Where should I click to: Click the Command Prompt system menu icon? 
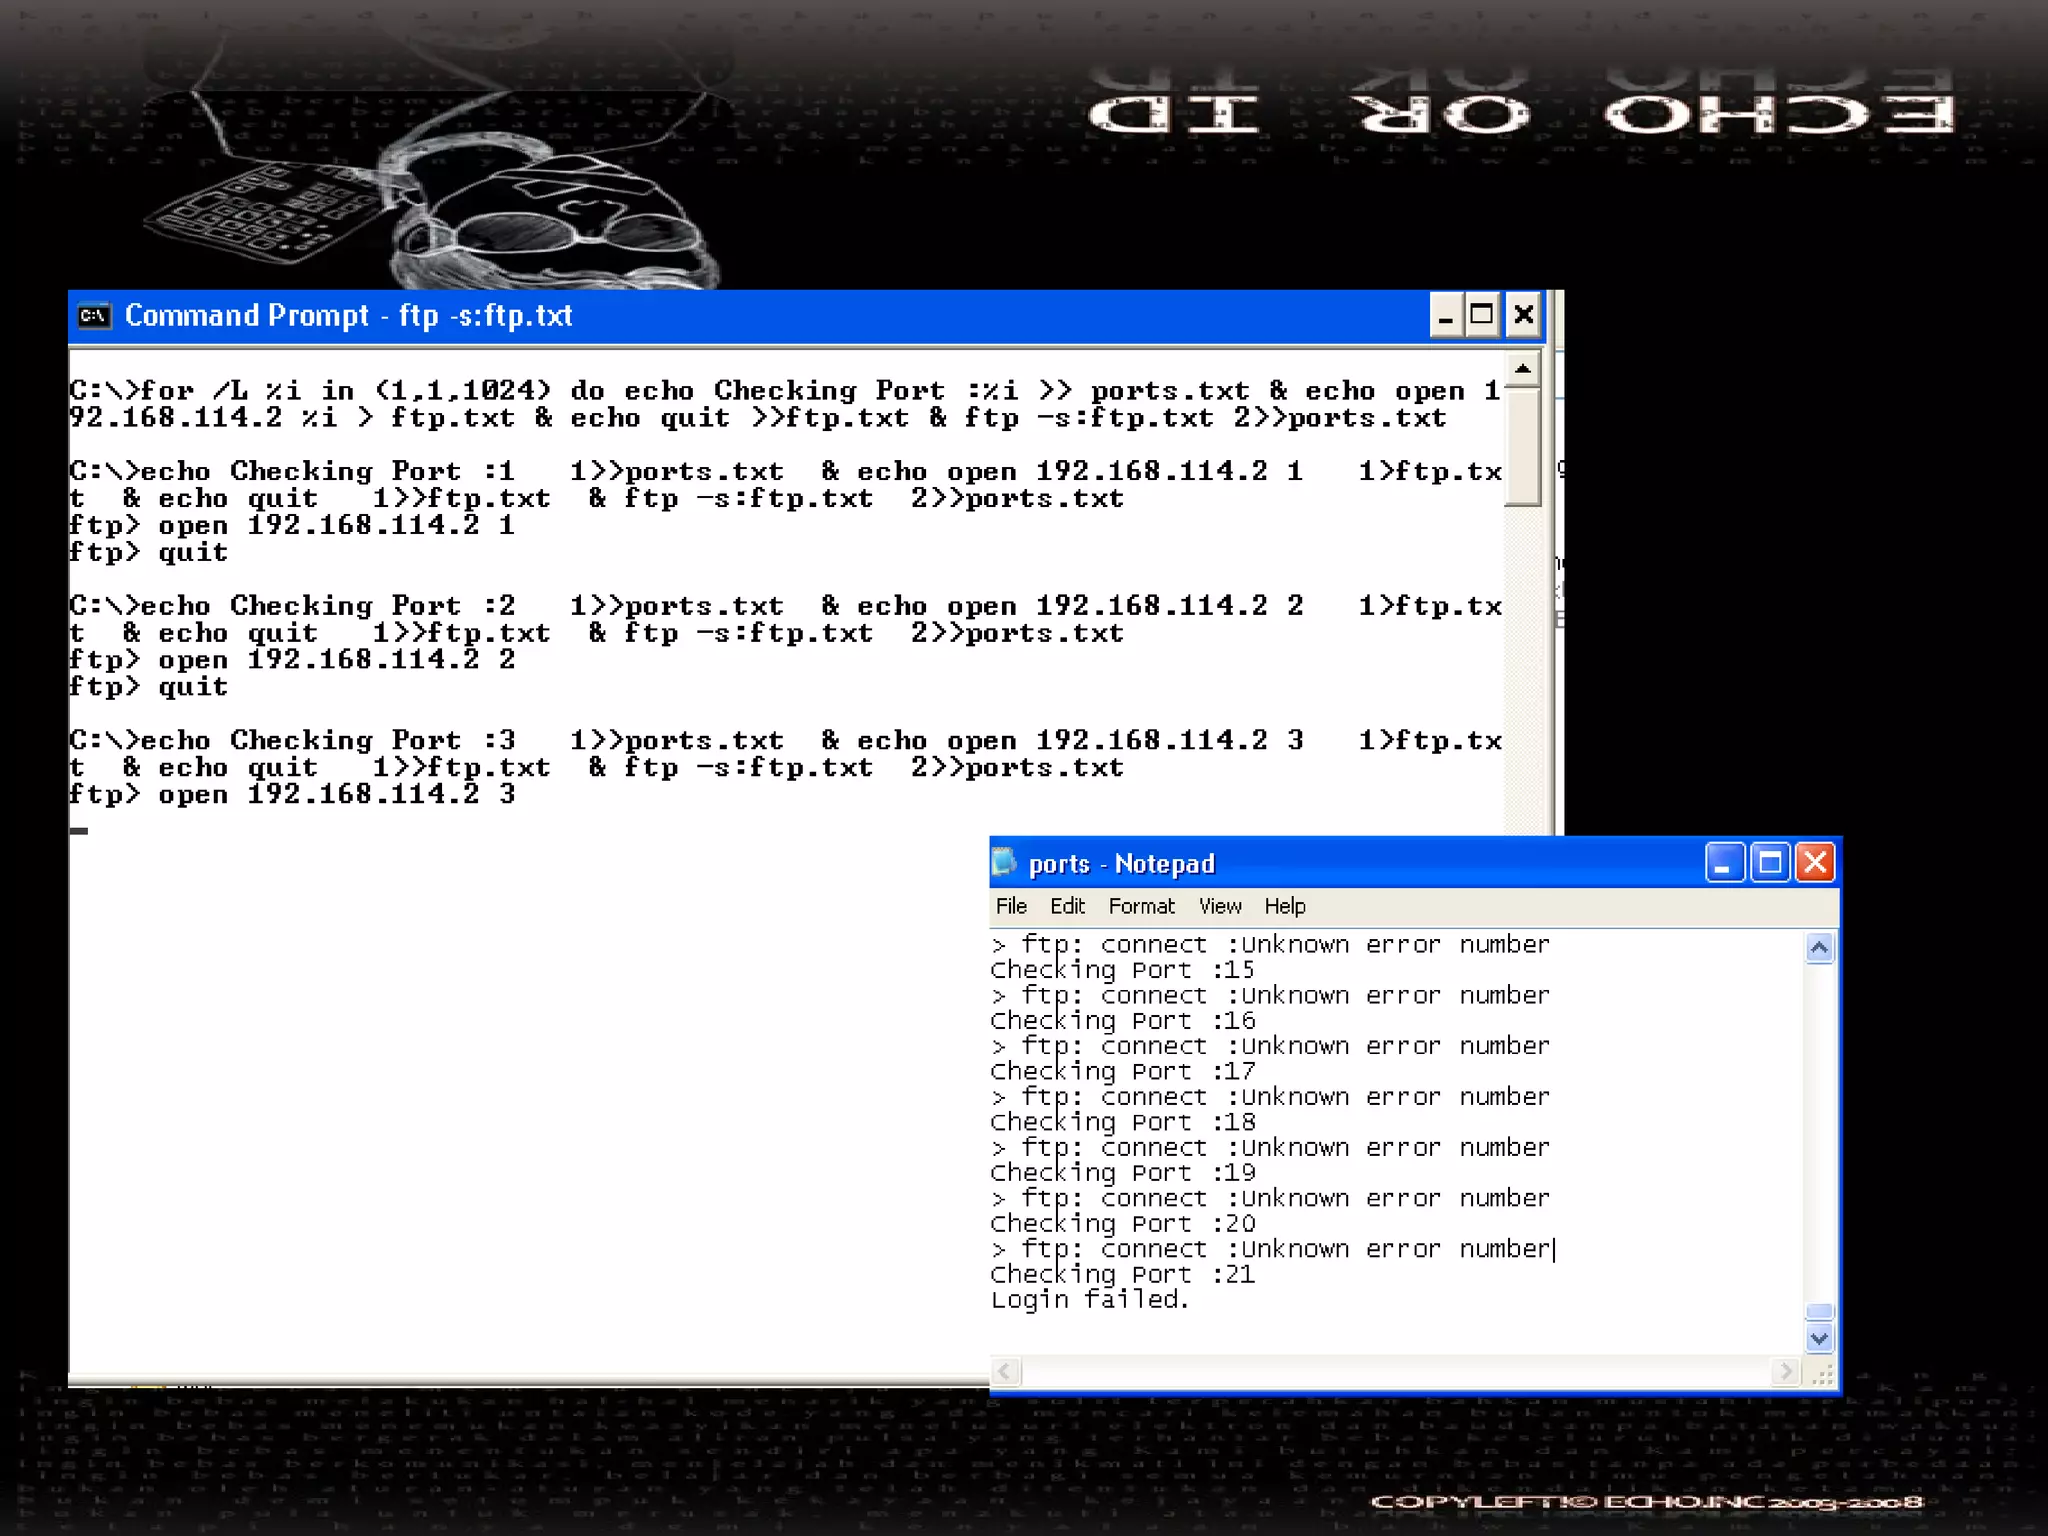[94, 316]
